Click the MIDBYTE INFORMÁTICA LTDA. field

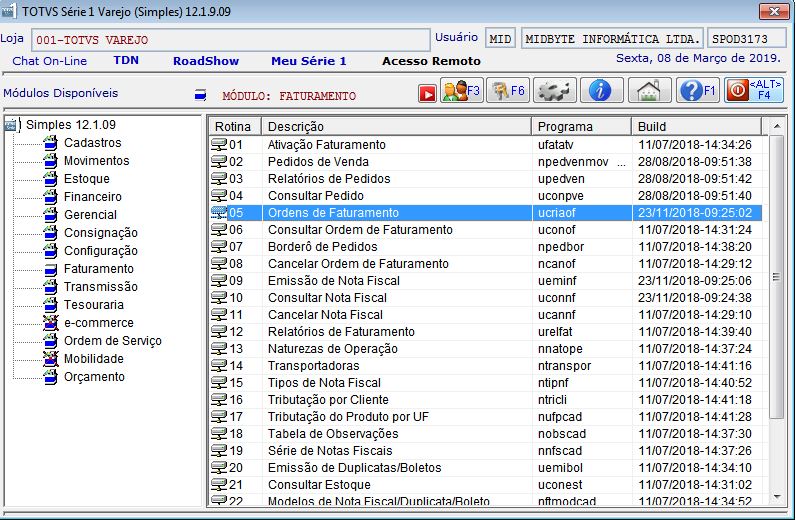612,39
